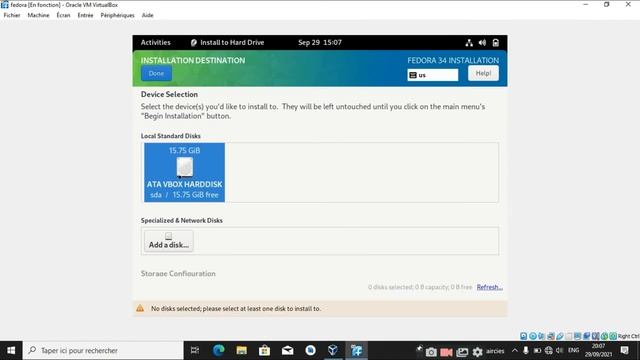This screenshot has height=360, width=640.
Task: Click the VirtualBox optical drive indicator
Action: coord(533,336)
